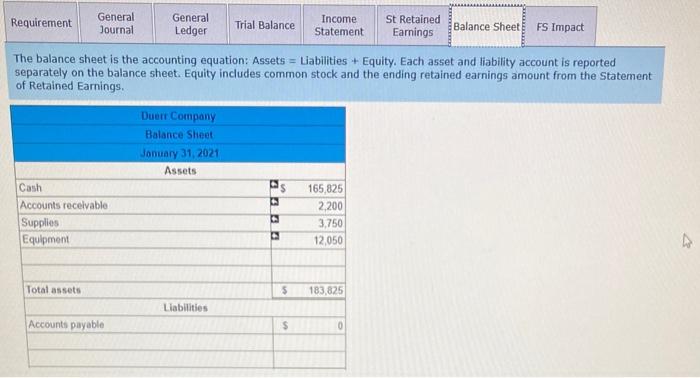
Task: Click the marker icon on the Equipment row
Action: pos(275,236)
